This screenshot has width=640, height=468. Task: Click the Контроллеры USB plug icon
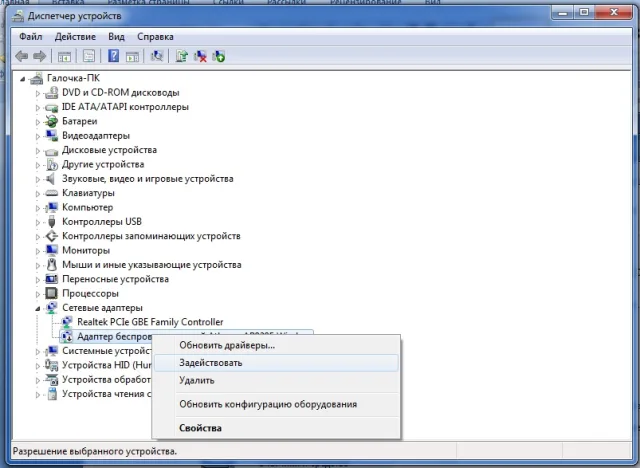[x=51, y=222]
